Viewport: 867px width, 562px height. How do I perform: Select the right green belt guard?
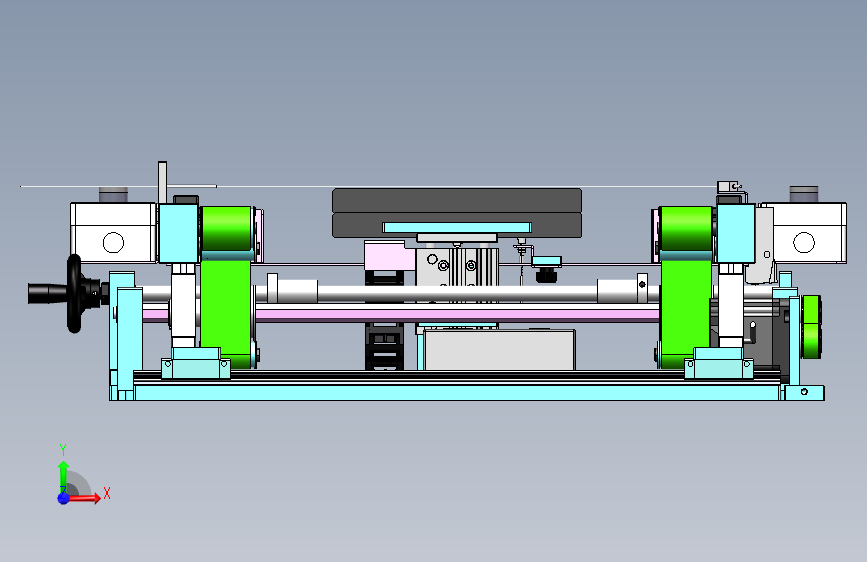(x=686, y=287)
